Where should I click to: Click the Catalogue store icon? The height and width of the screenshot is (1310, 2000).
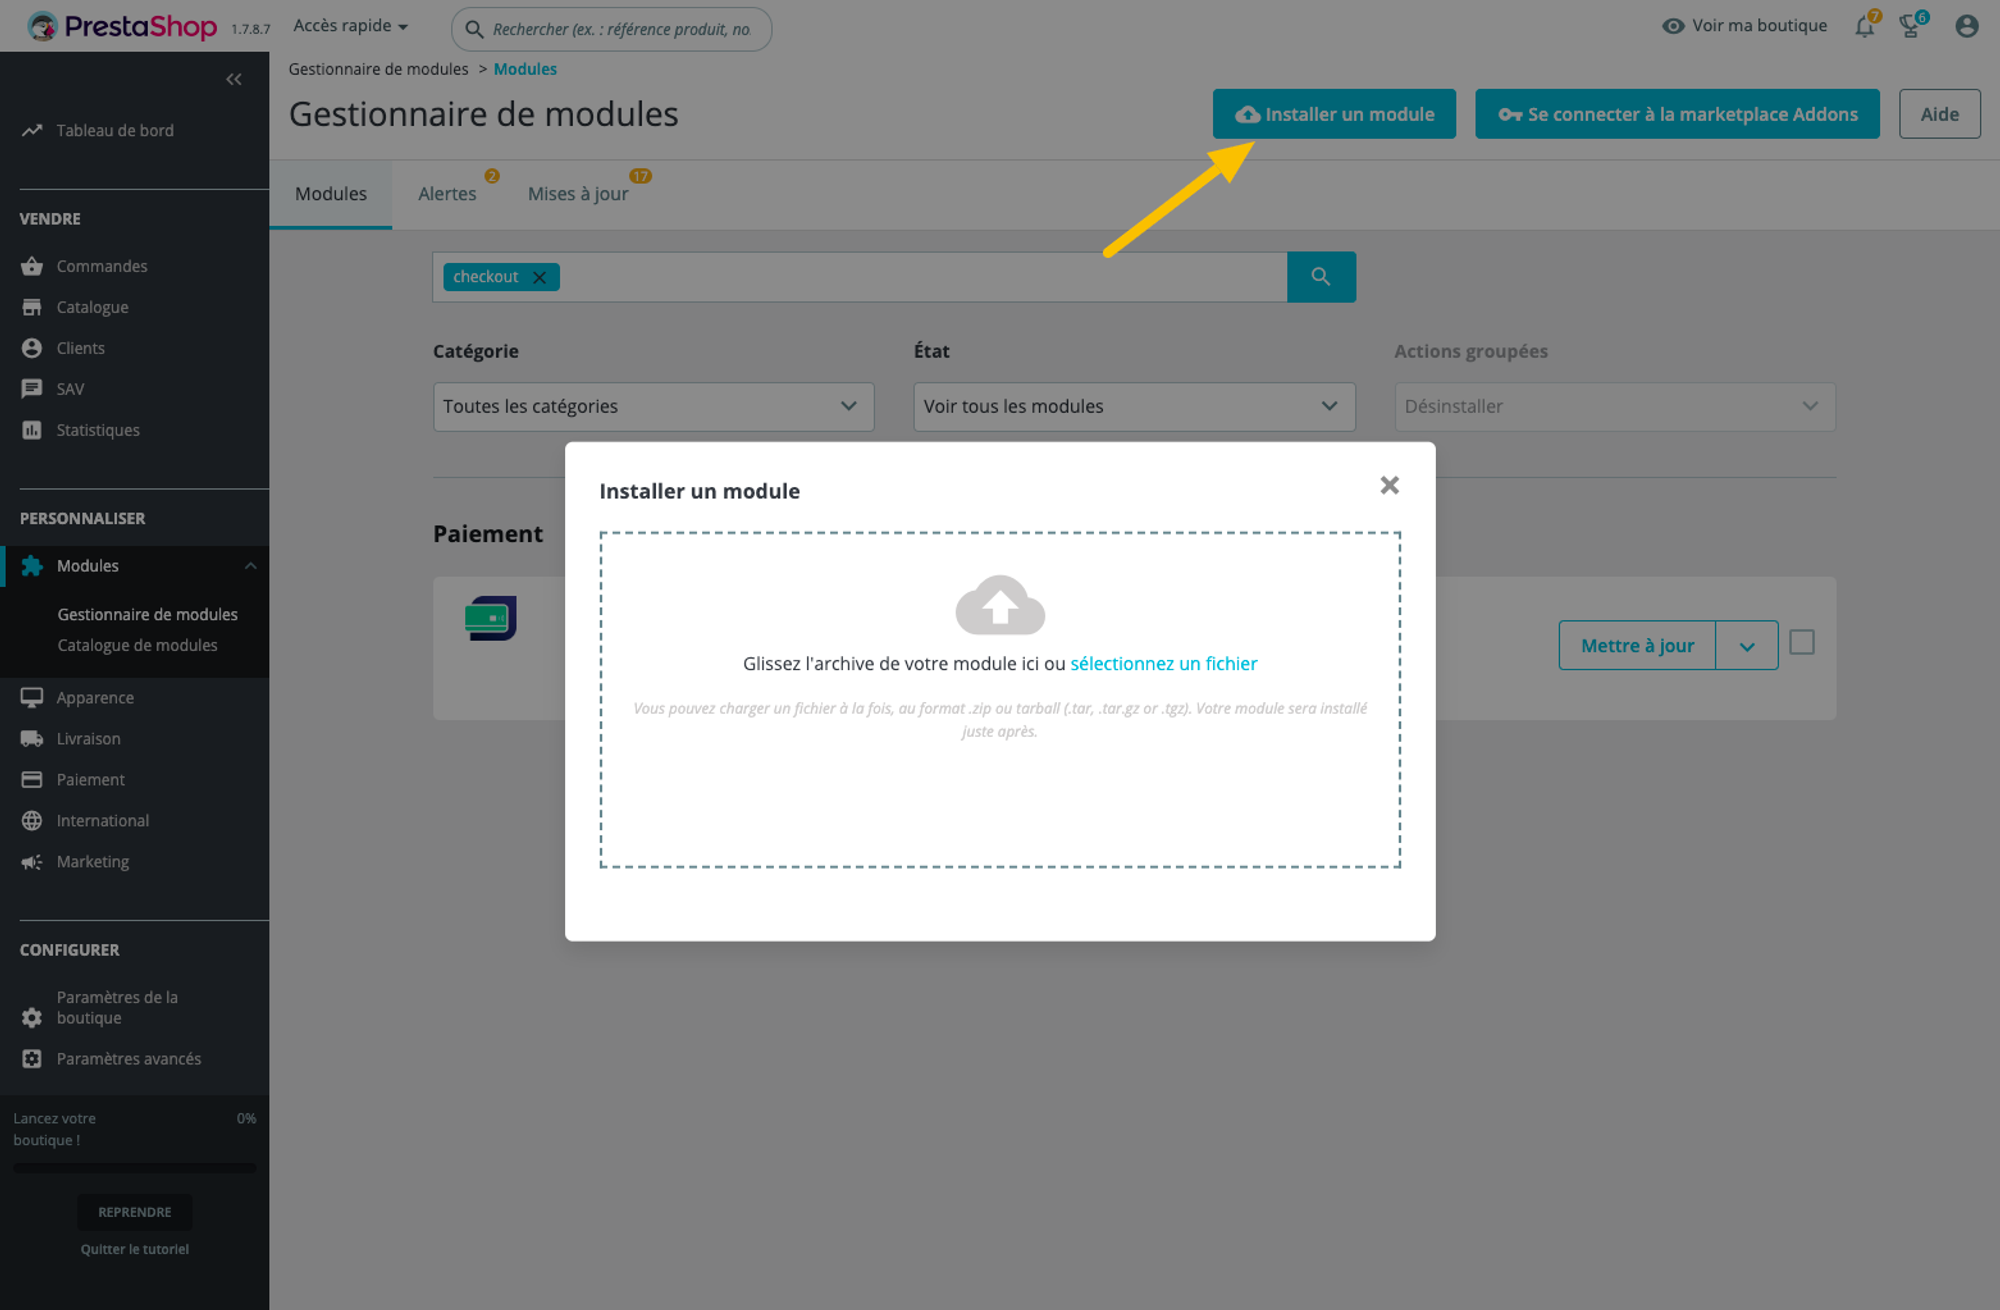(x=32, y=307)
